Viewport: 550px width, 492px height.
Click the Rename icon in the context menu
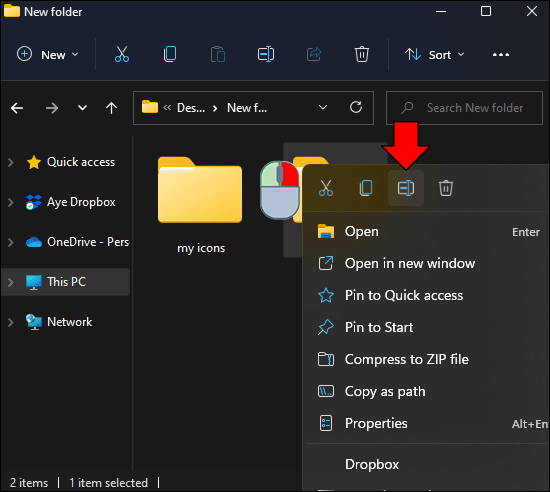[x=406, y=188]
